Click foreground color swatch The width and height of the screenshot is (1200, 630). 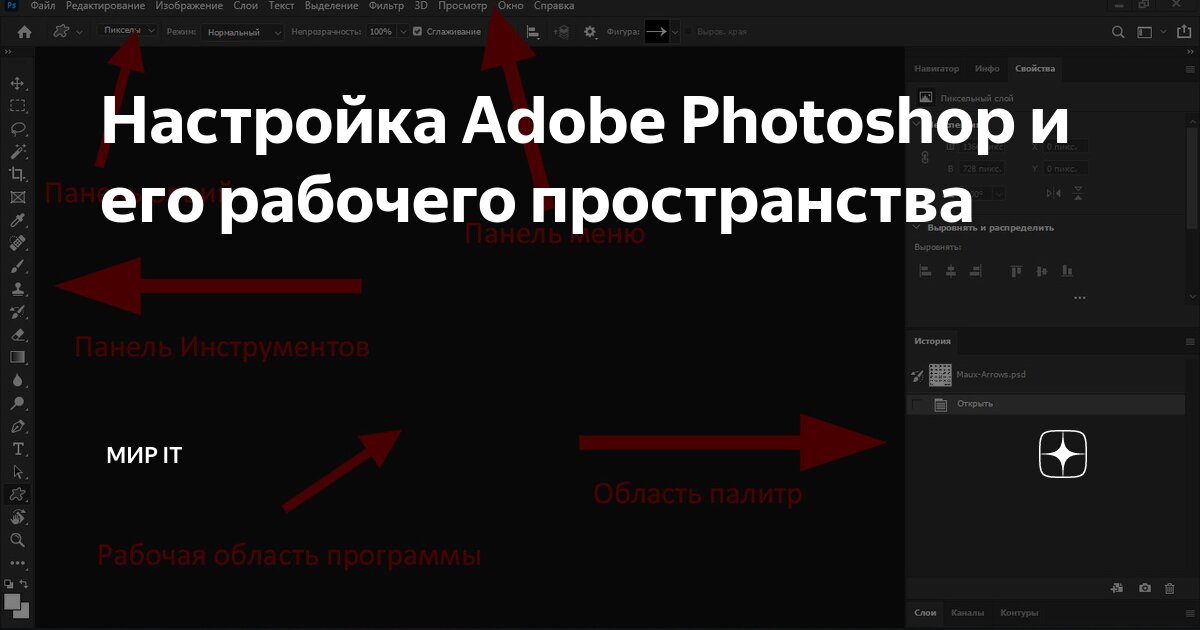pos(13,601)
